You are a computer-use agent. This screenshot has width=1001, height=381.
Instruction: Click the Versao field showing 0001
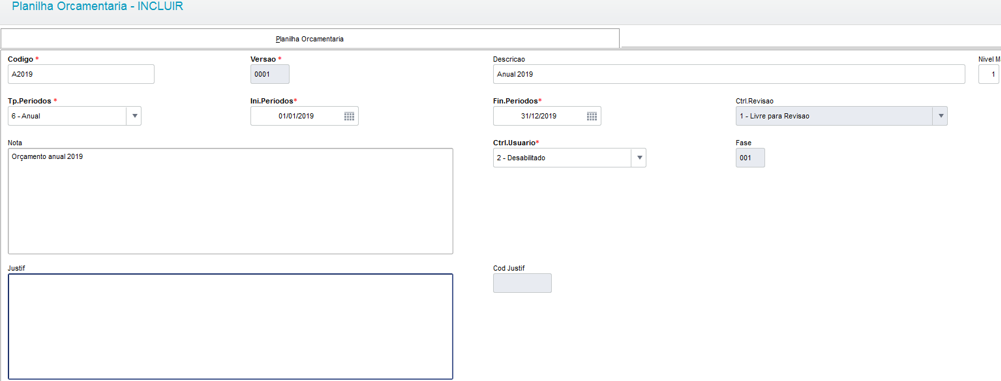(270, 74)
